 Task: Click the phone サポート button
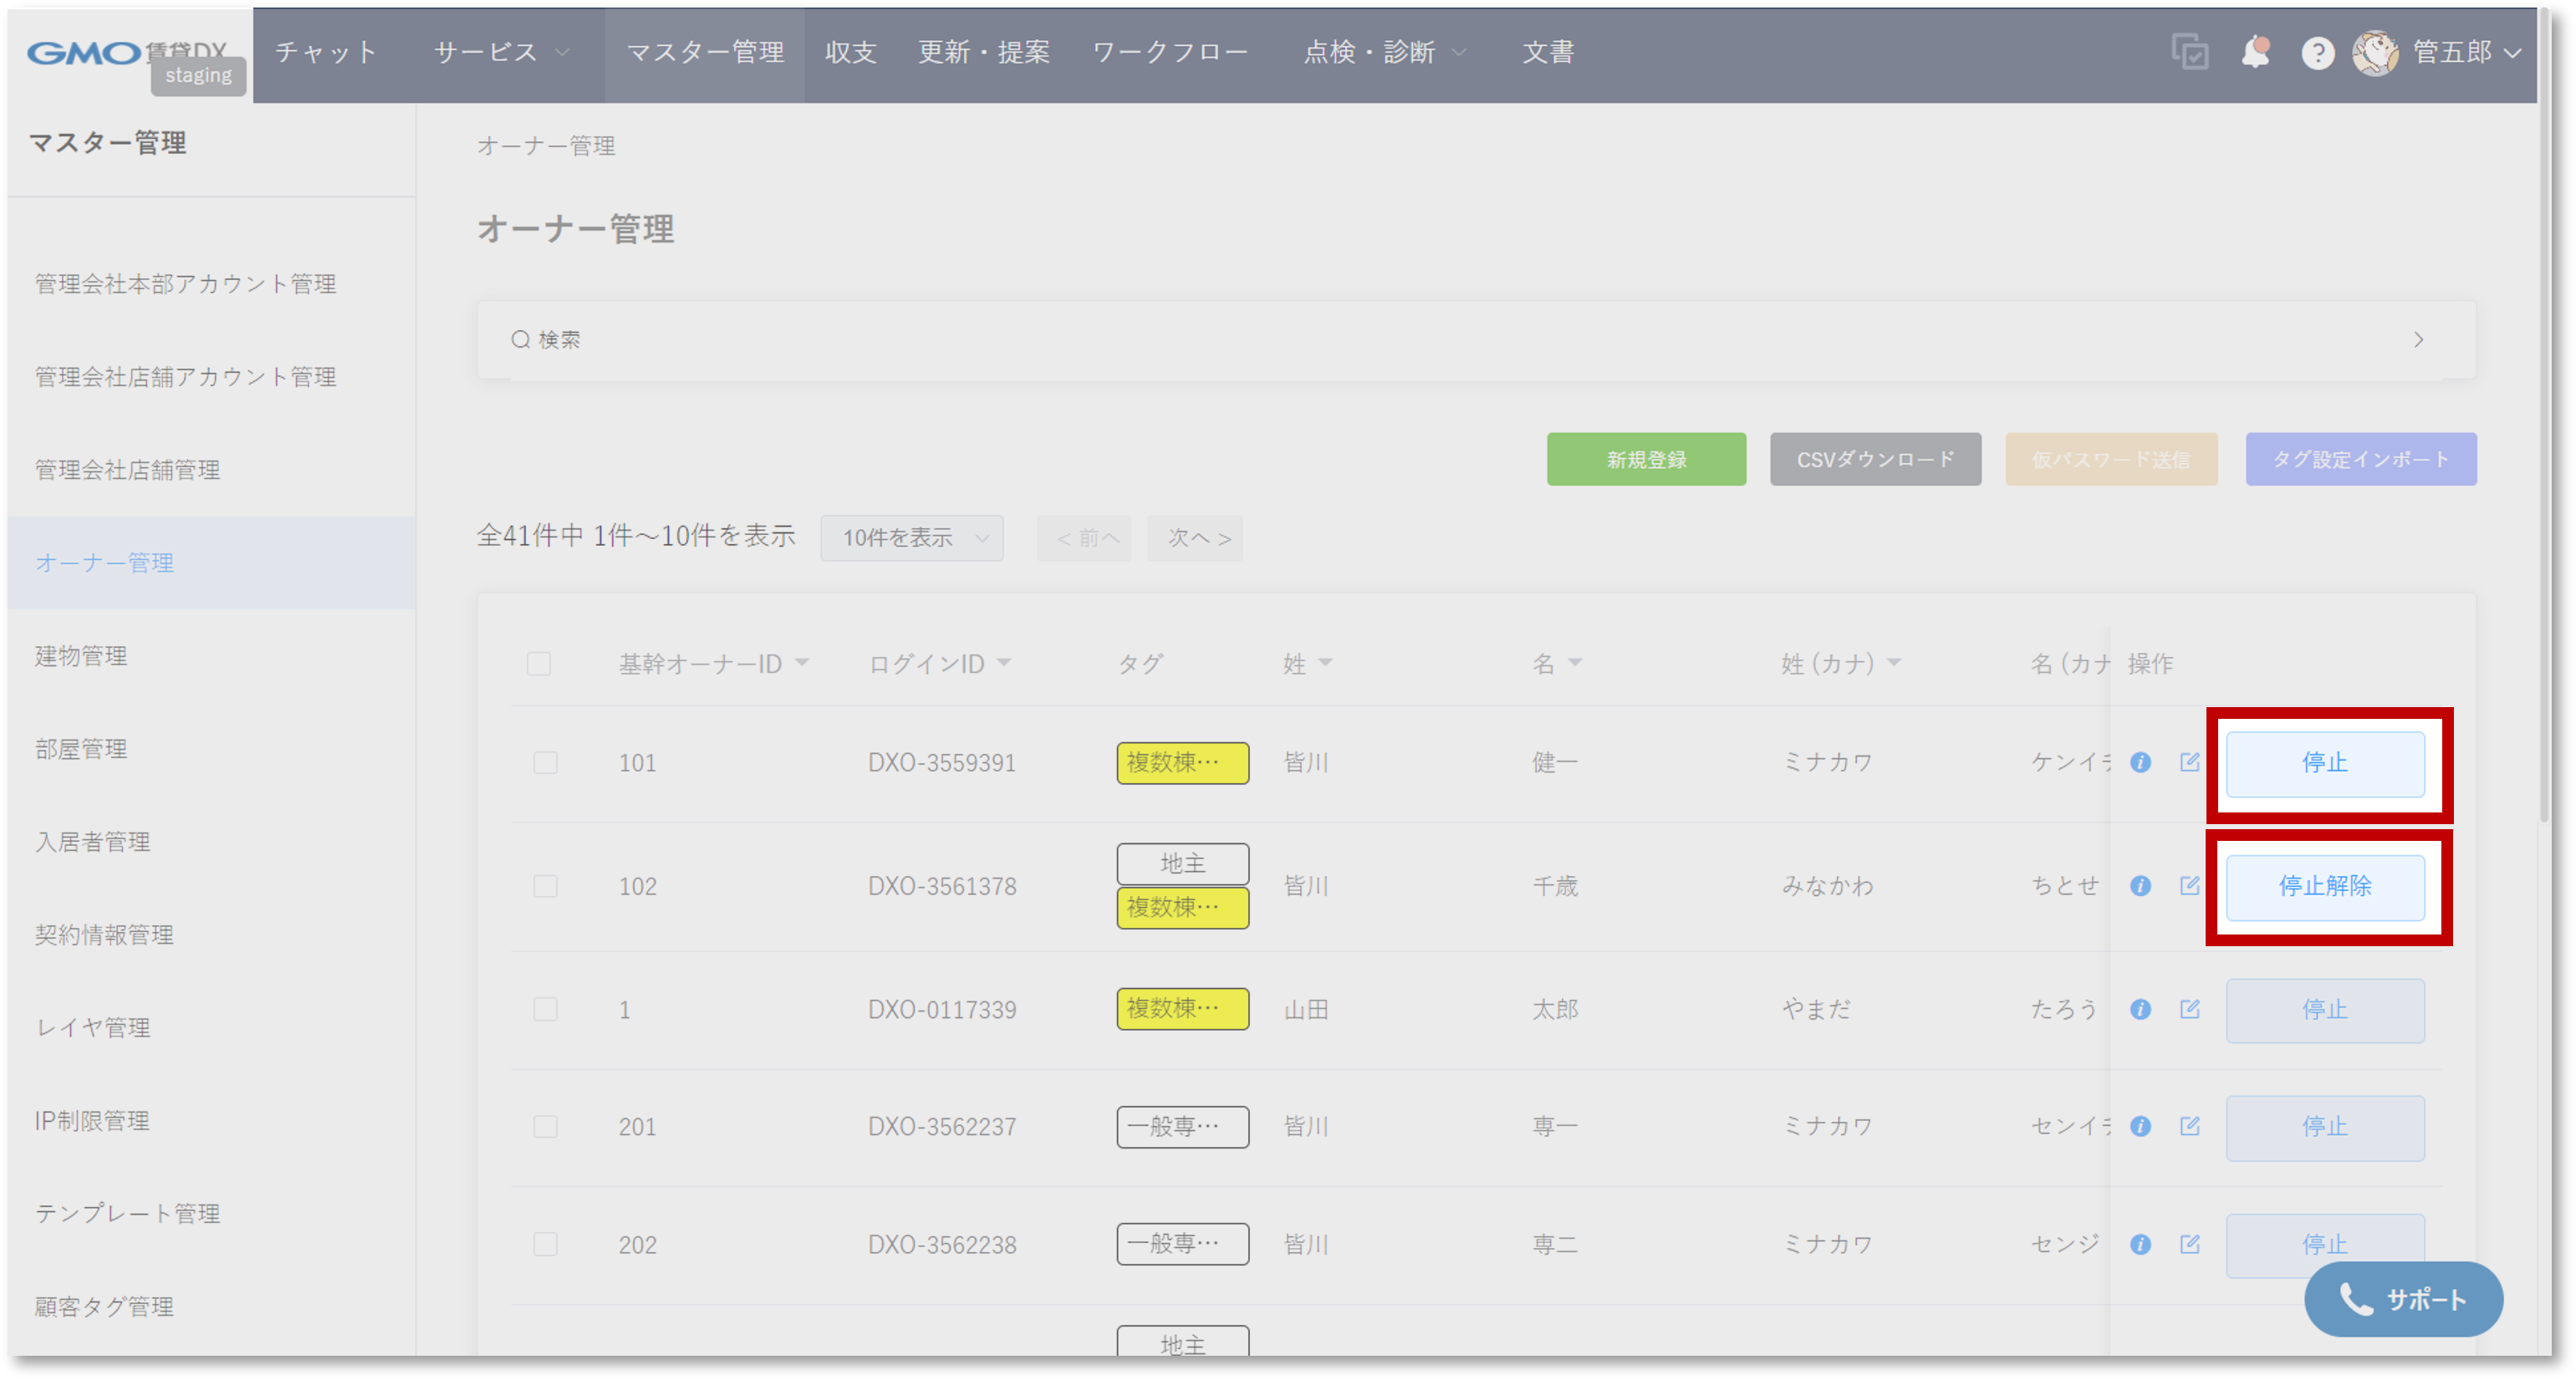point(2403,1299)
